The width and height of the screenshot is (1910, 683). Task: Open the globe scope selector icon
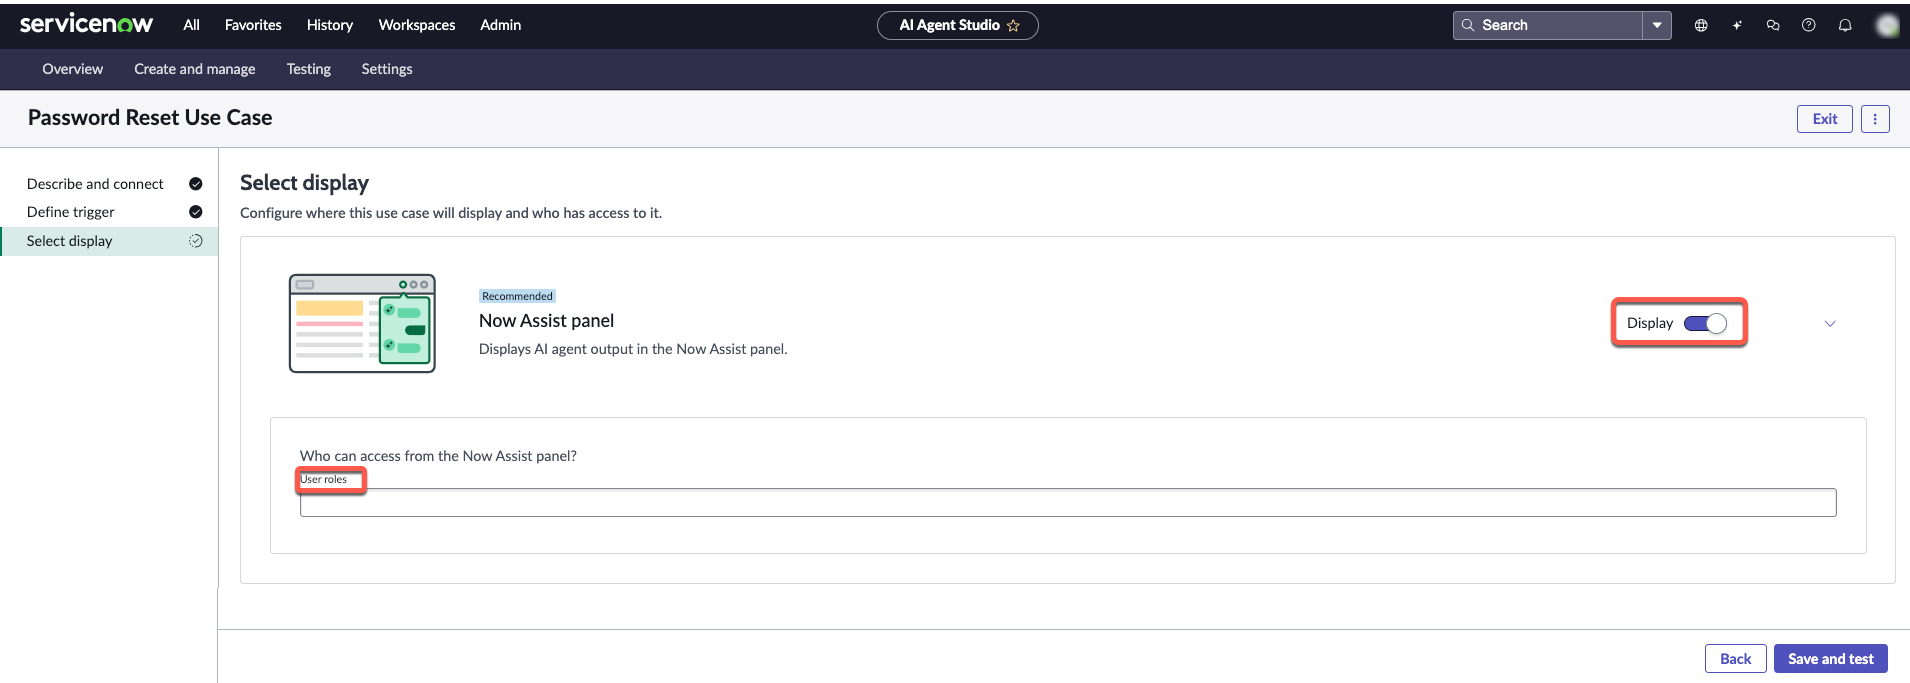click(1701, 25)
